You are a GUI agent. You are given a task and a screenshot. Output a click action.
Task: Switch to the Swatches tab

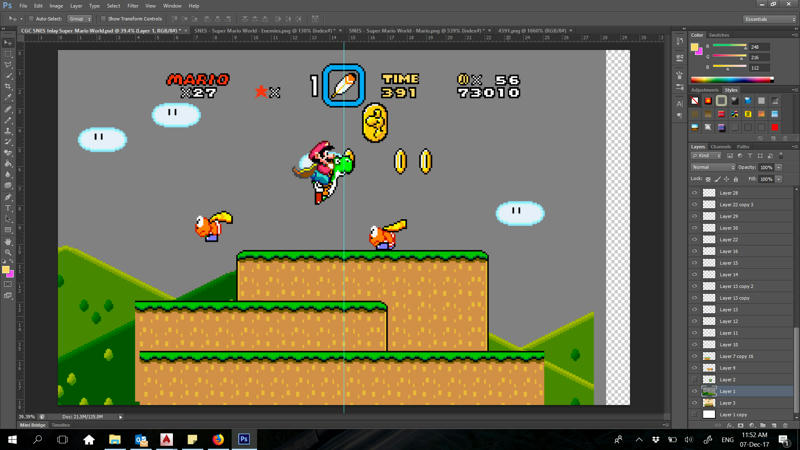point(719,35)
